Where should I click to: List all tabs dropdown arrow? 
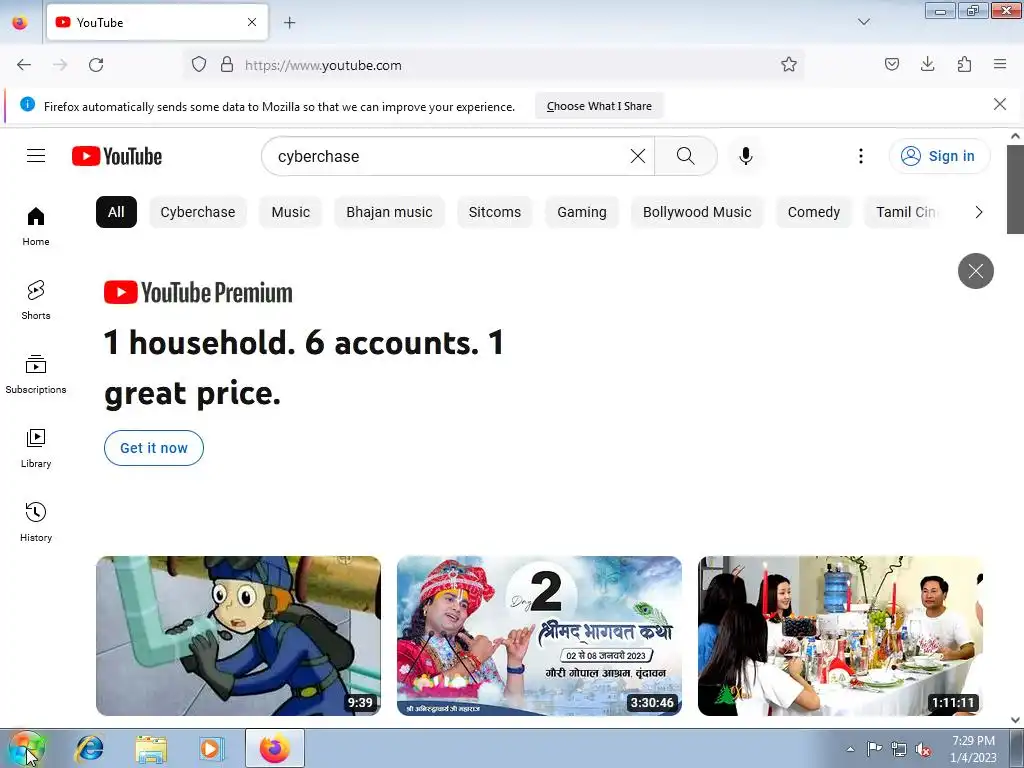(863, 22)
